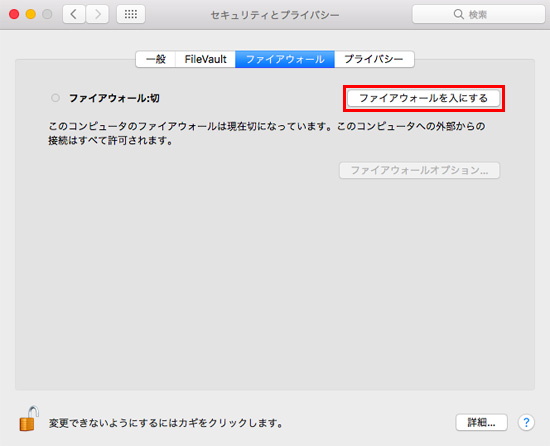Viewport: 550px width, 446px height.
Task: Open help with the question mark button
Action: coord(526,423)
